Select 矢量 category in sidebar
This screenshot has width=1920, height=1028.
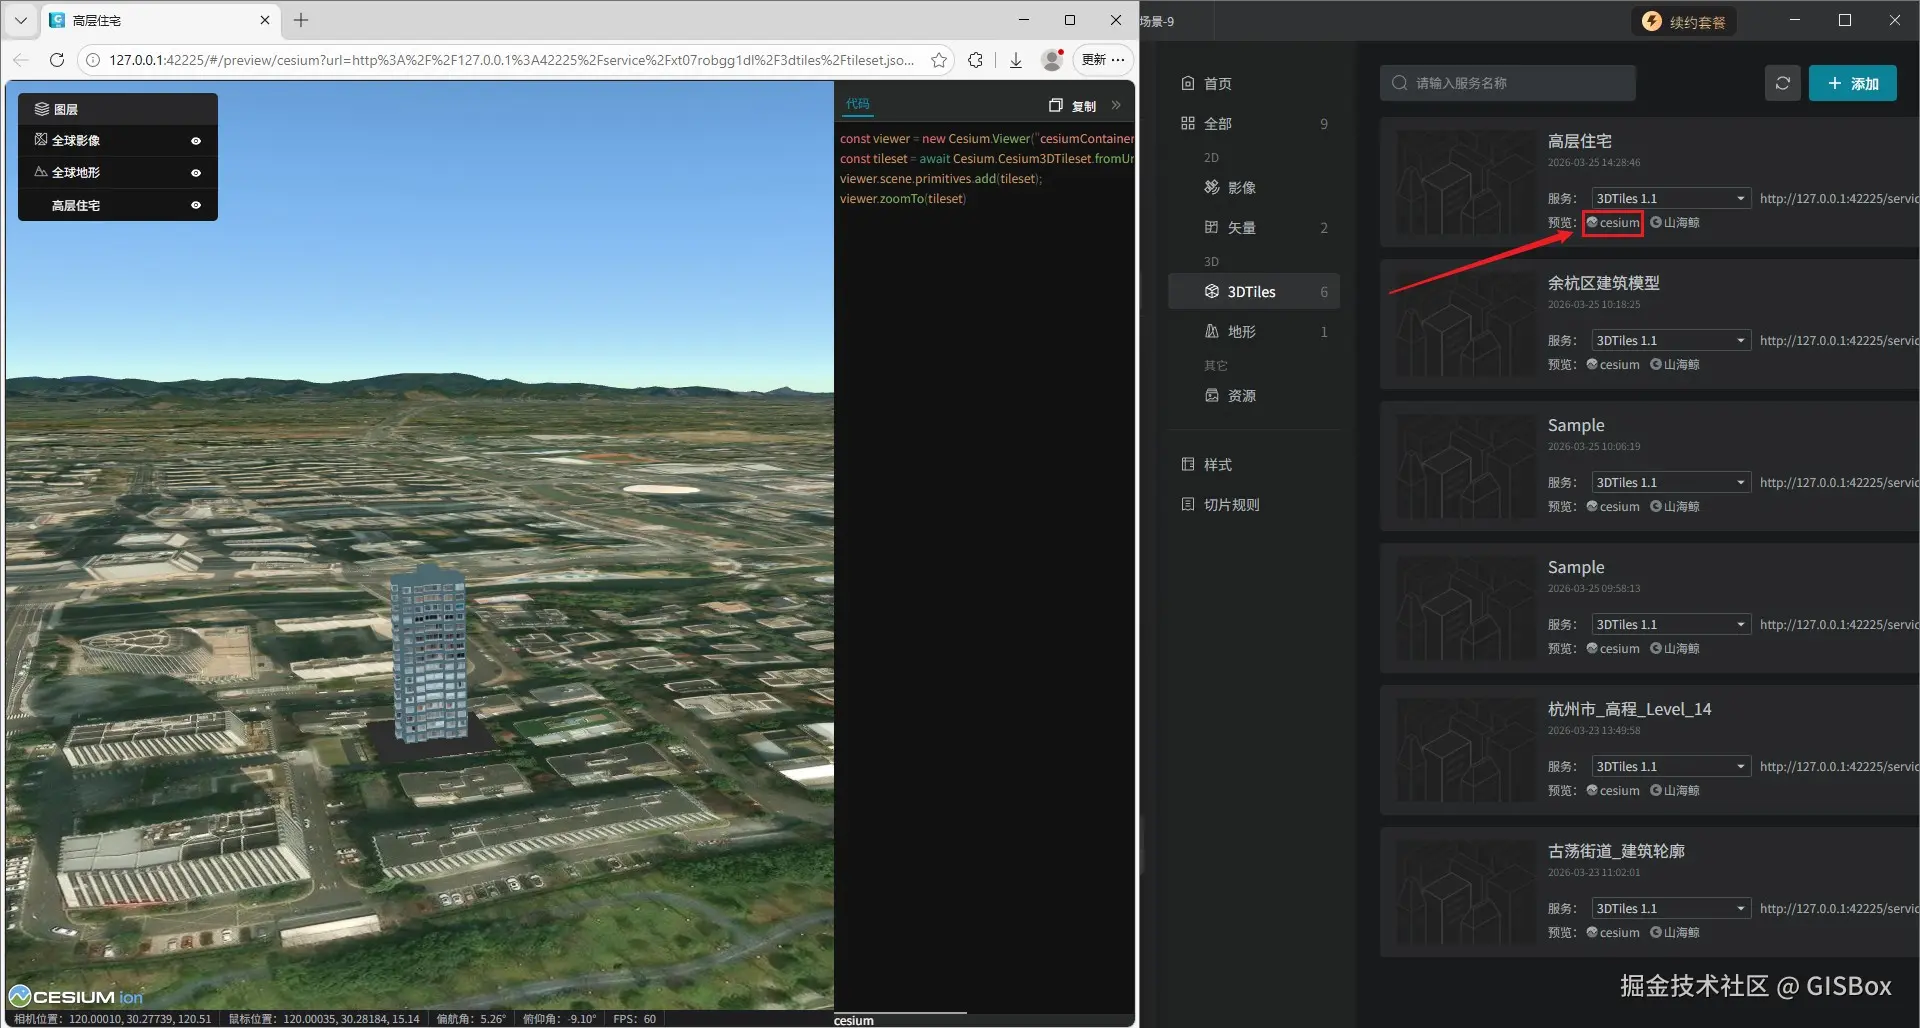(x=1254, y=227)
